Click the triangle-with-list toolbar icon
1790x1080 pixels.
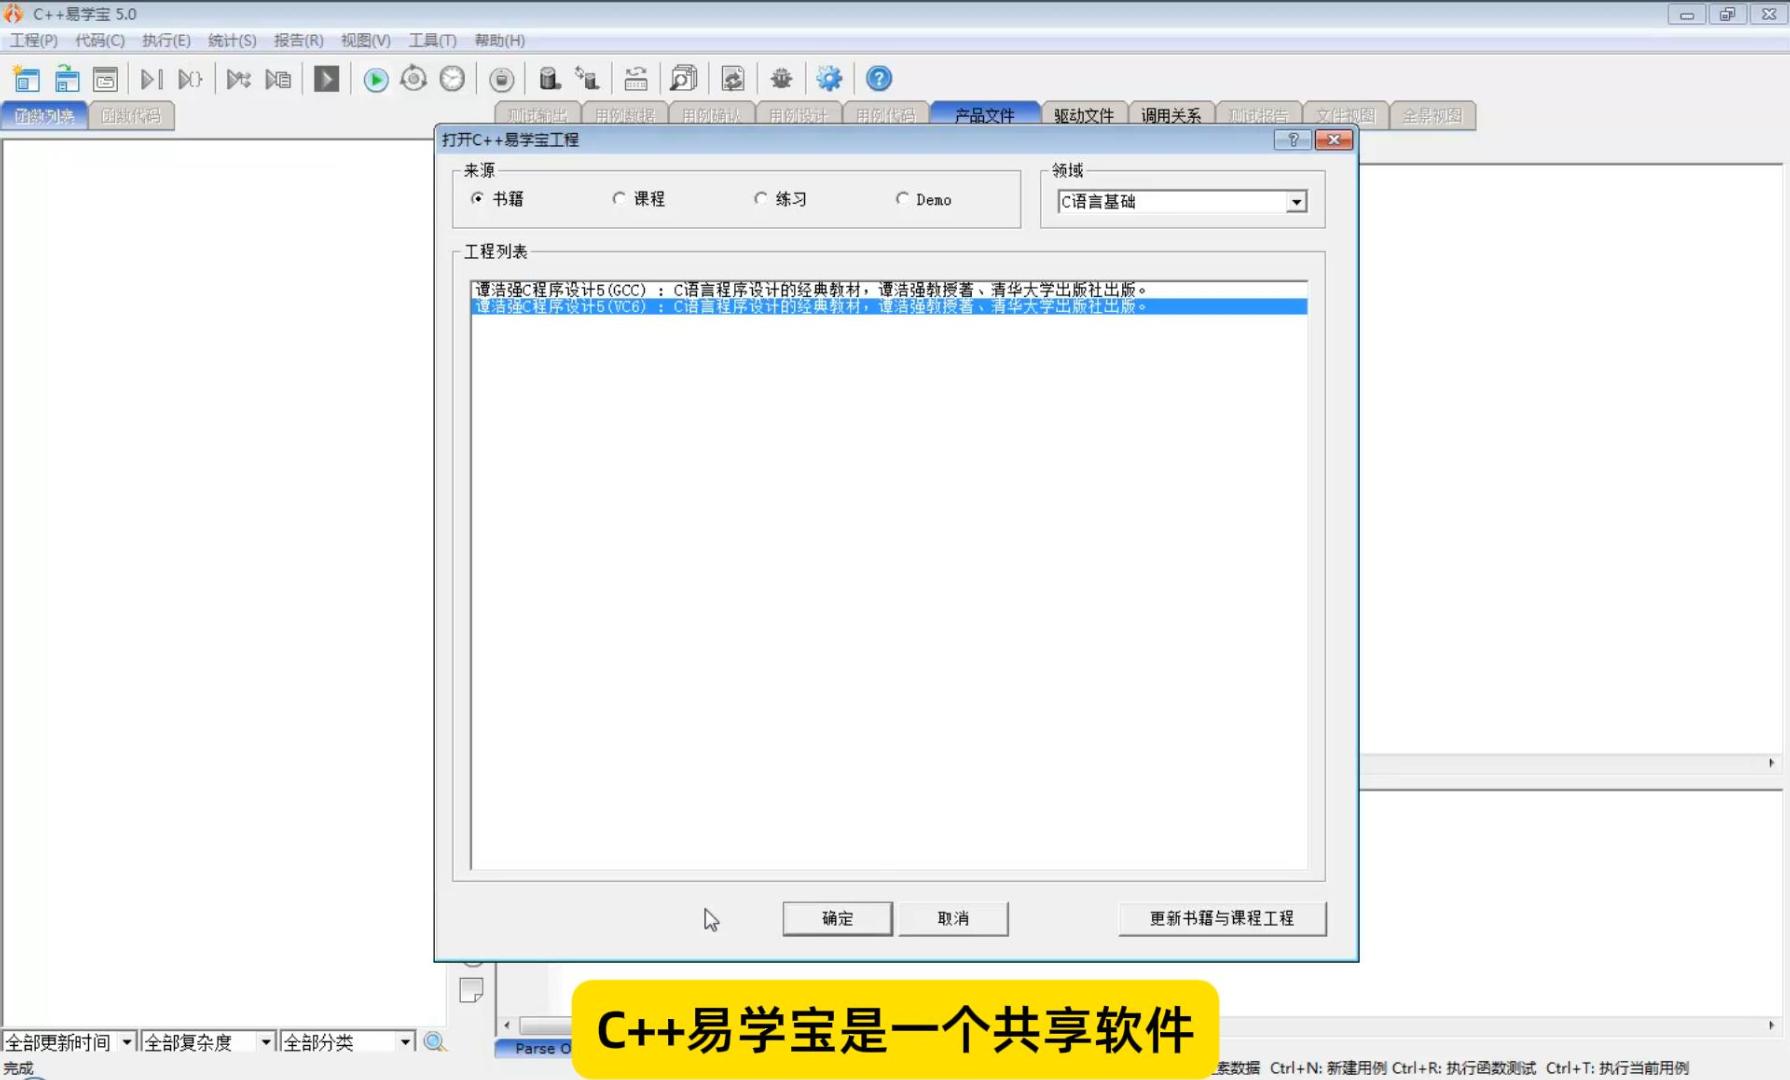coord(278,79)
